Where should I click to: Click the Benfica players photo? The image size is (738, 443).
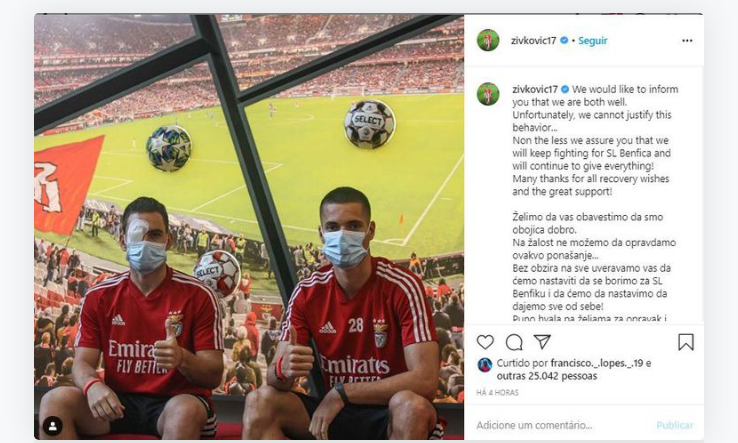tap(249, 227)
